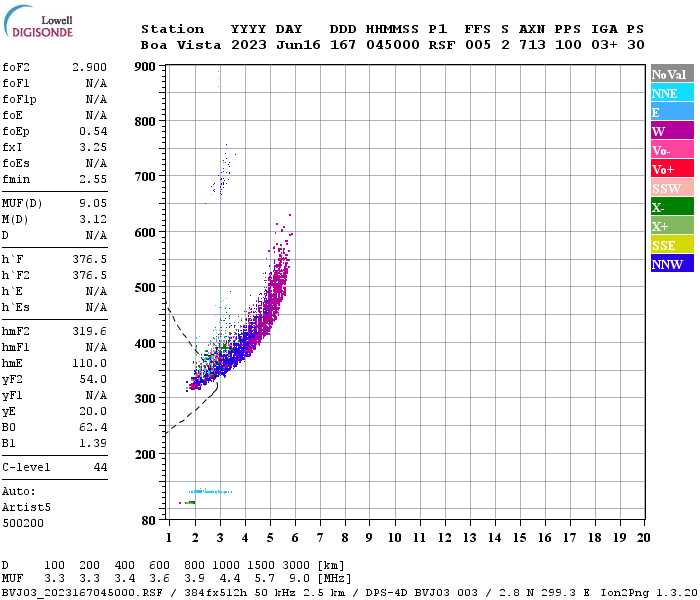
Task: Click the Jun16 date in header
Action: point(298,45)
